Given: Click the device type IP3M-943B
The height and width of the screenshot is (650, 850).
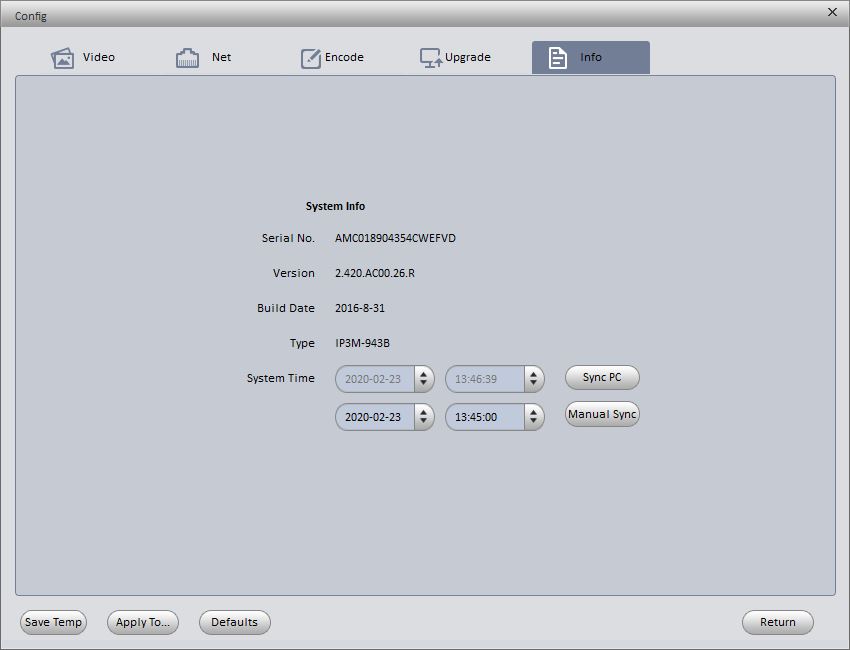Looking at the screenshot, I should (362, 343).
